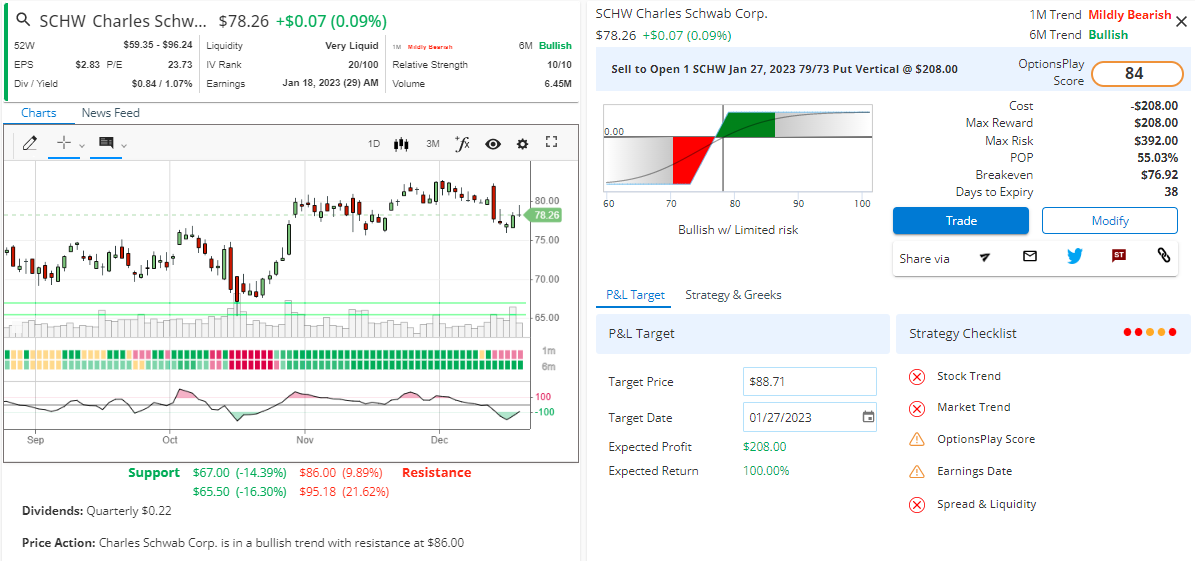
Task: Open chart settings gear
Action: [x=522, y=143]
